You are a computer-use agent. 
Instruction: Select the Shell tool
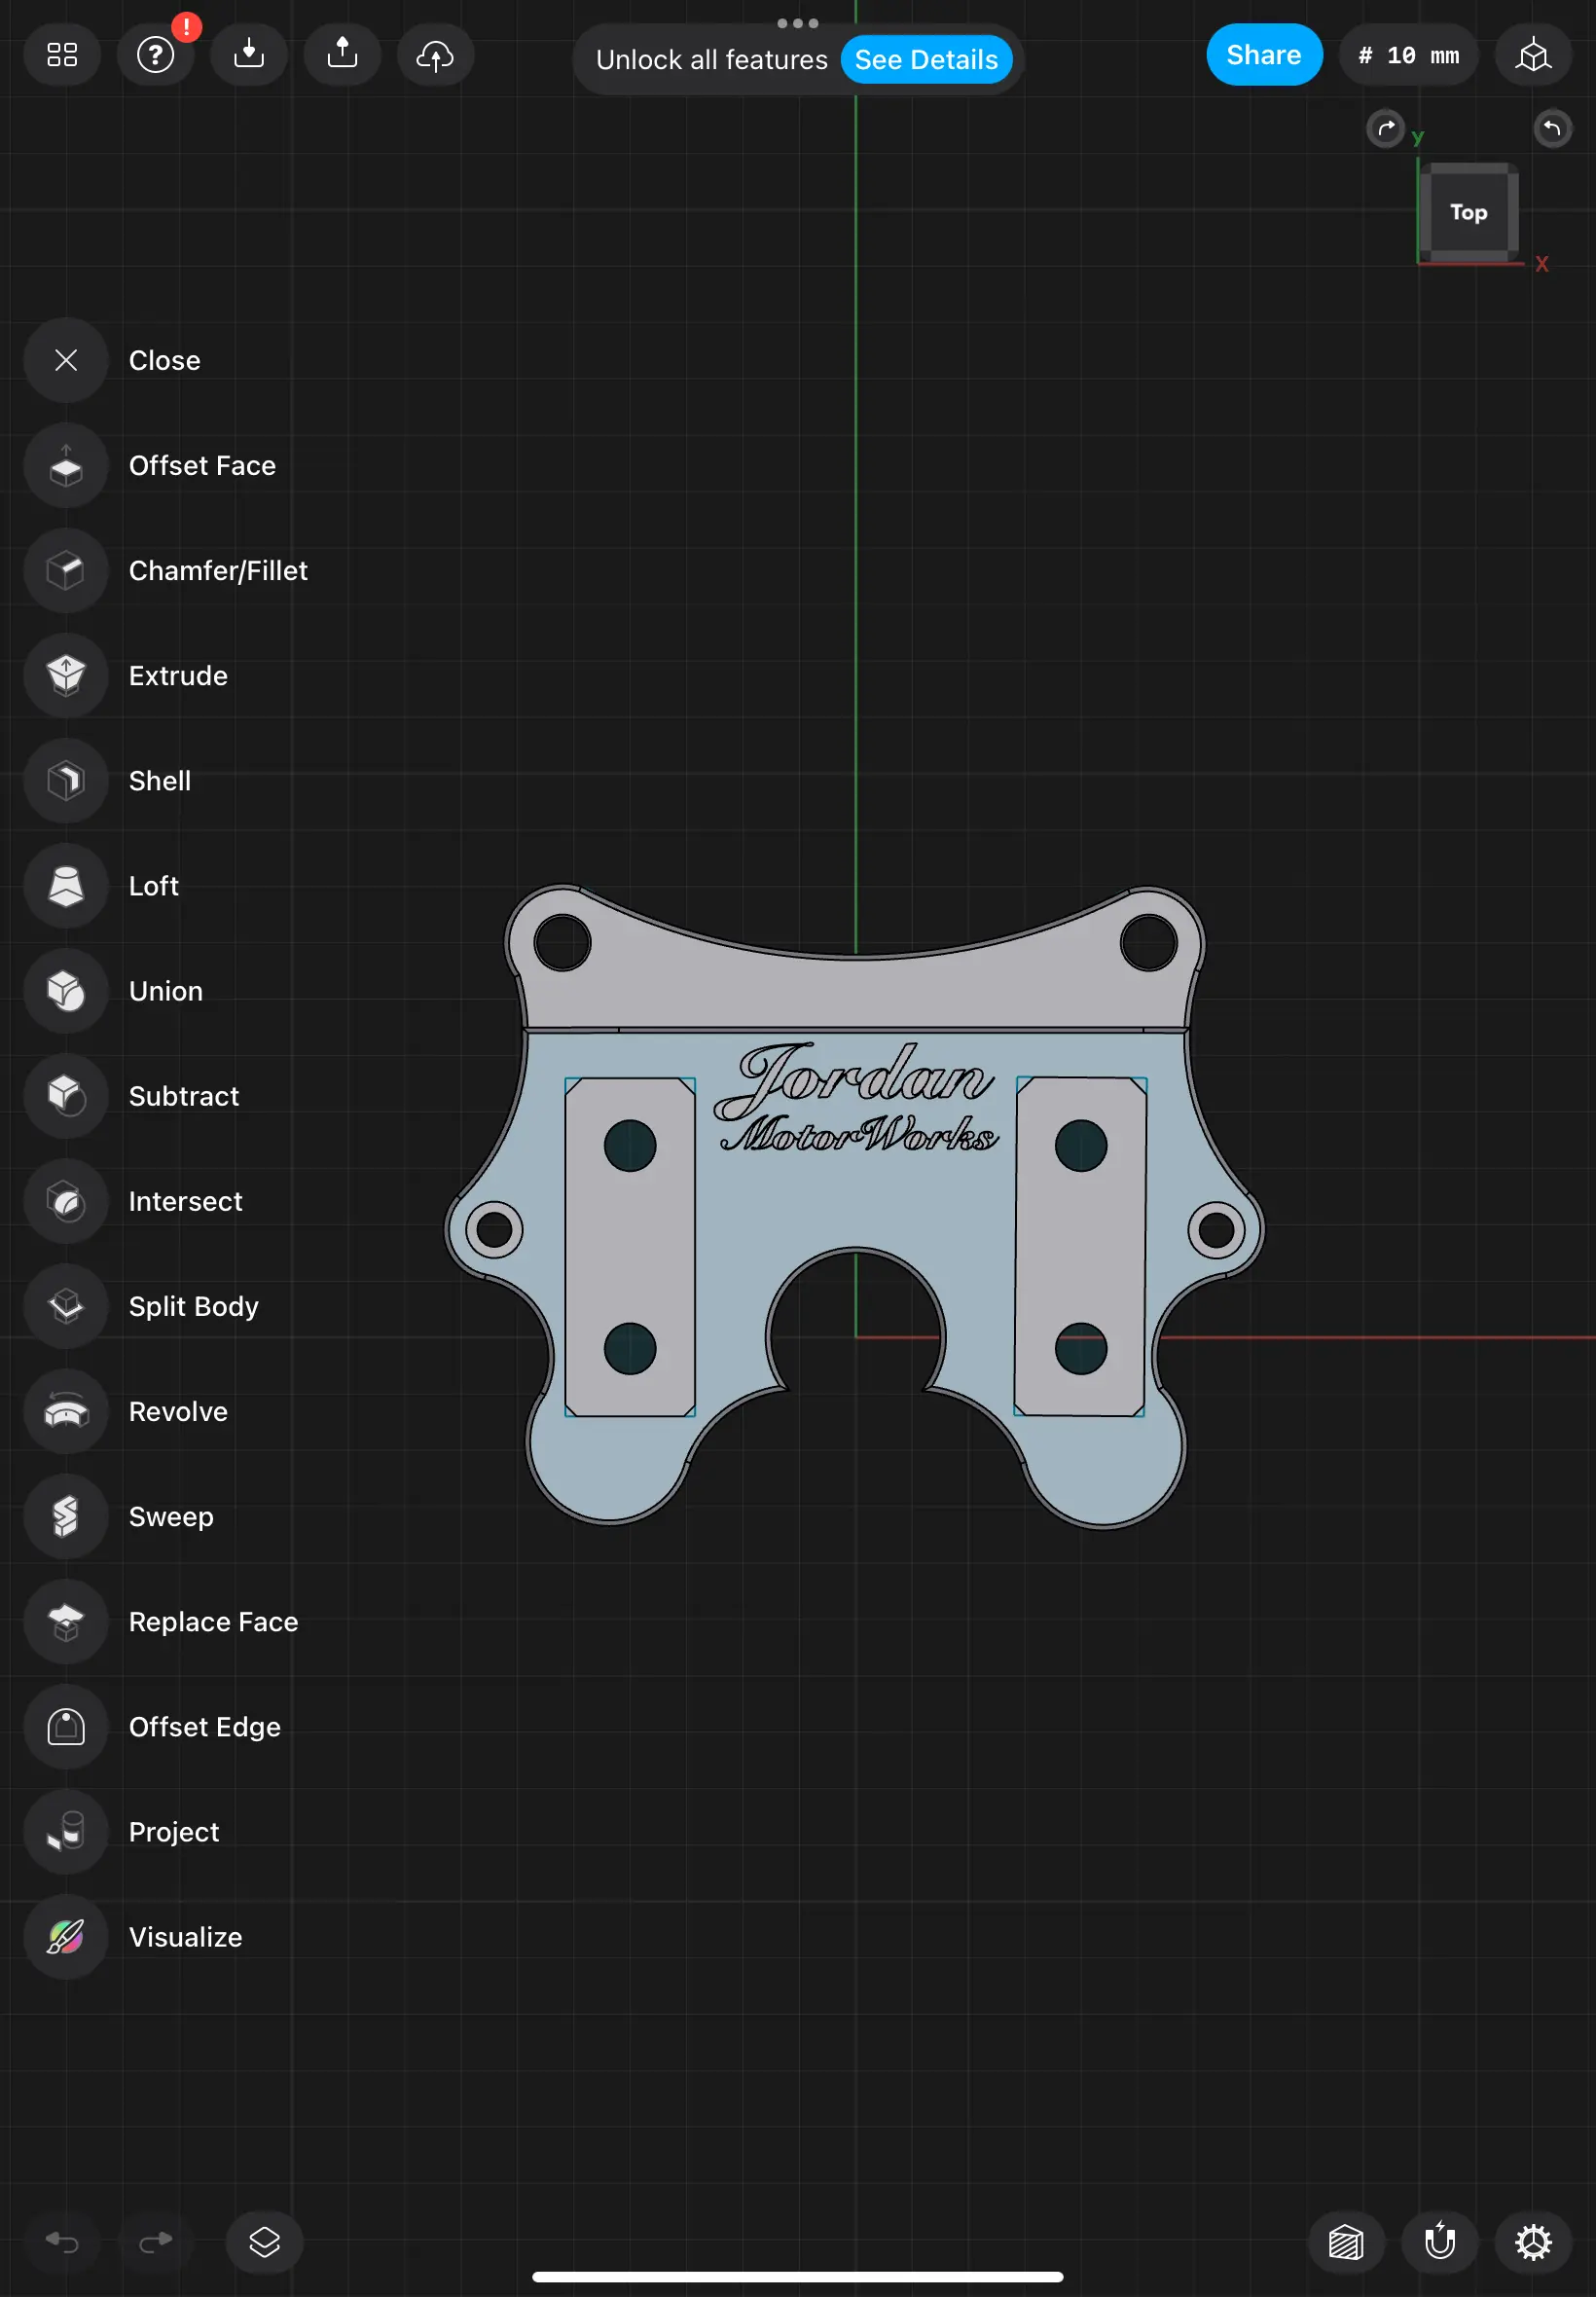click(x=64, y=781)
